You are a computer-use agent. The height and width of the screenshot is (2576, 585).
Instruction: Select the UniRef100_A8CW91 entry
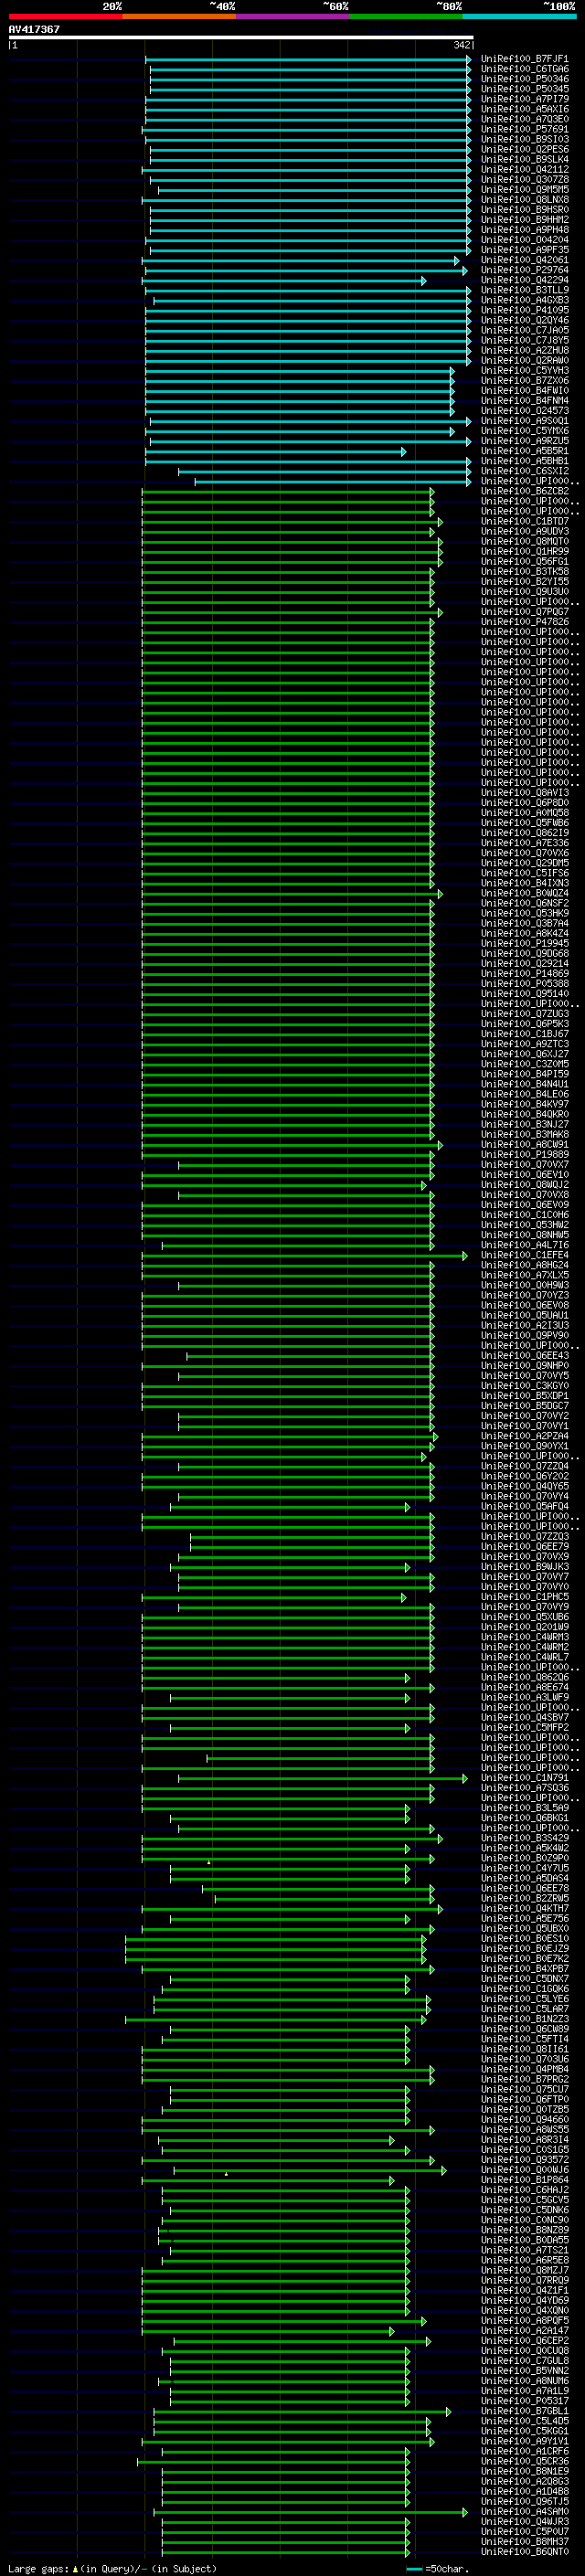[x=525, y=1145]
